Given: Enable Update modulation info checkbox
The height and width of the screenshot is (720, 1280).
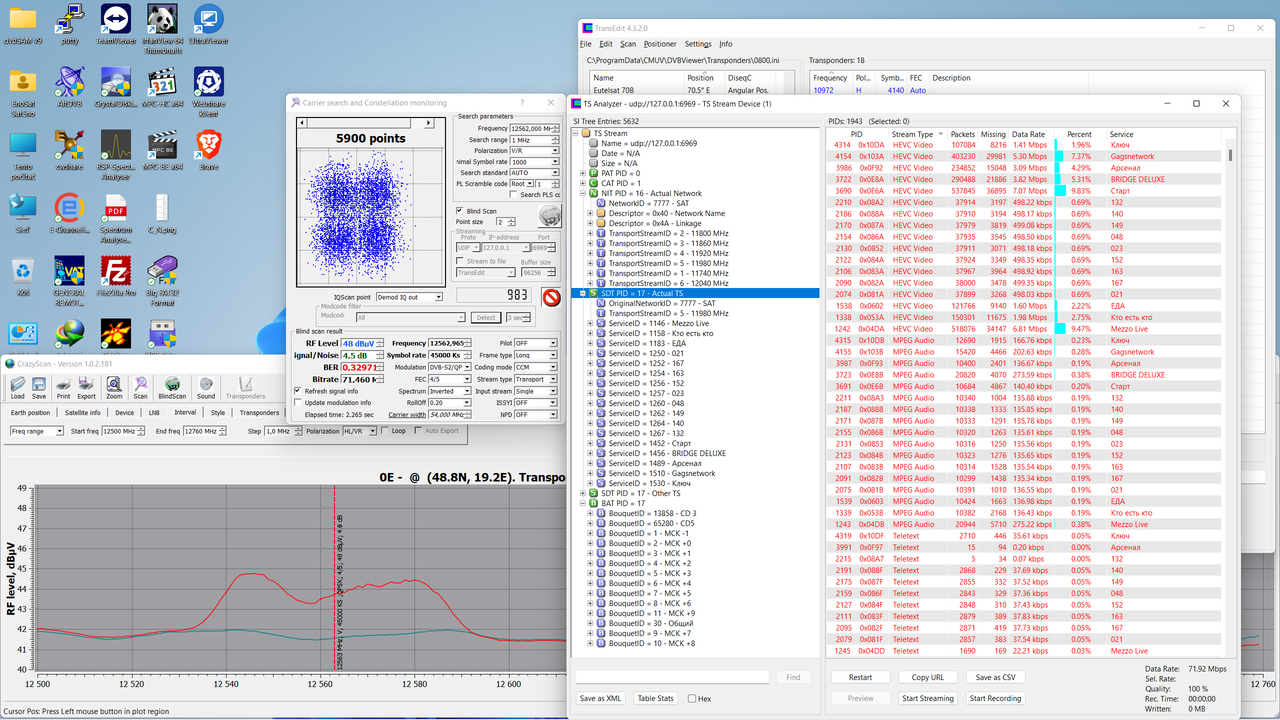Looking at the screenshot, I should [298, 403].
